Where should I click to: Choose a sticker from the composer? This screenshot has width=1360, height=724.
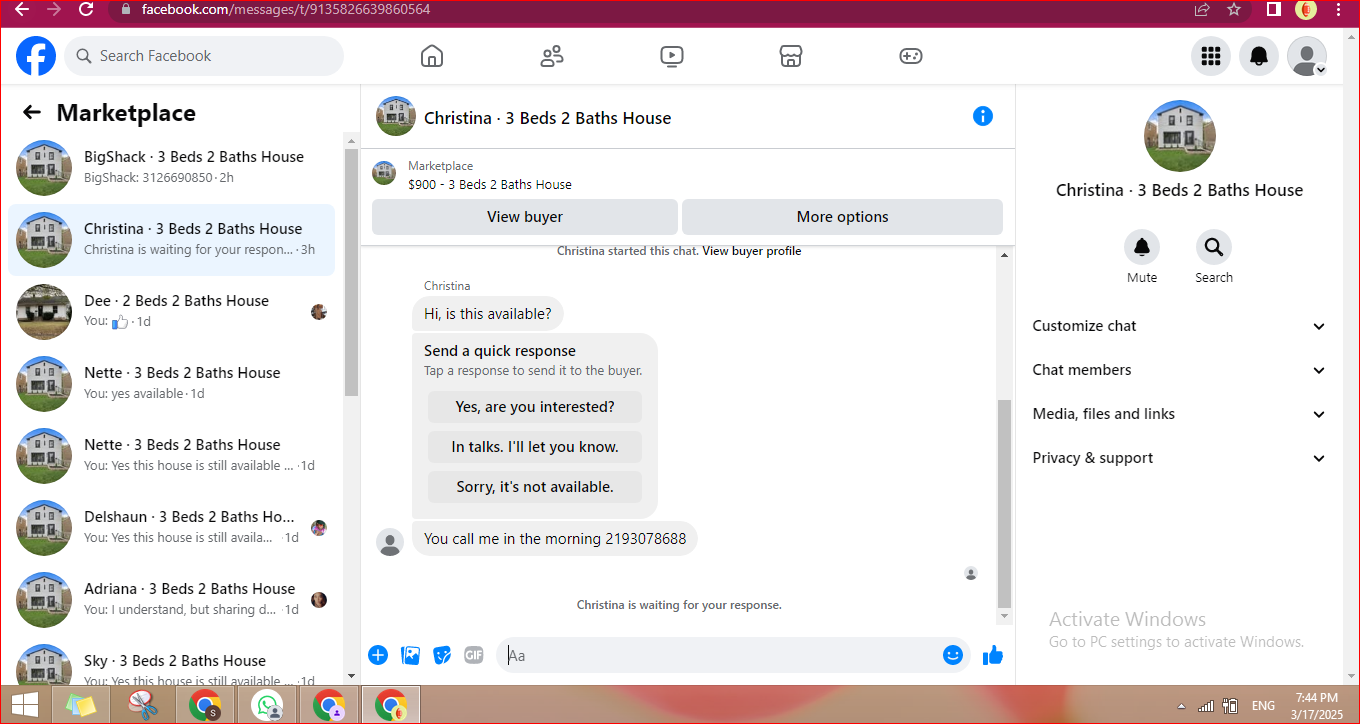(x=442, y=655)
